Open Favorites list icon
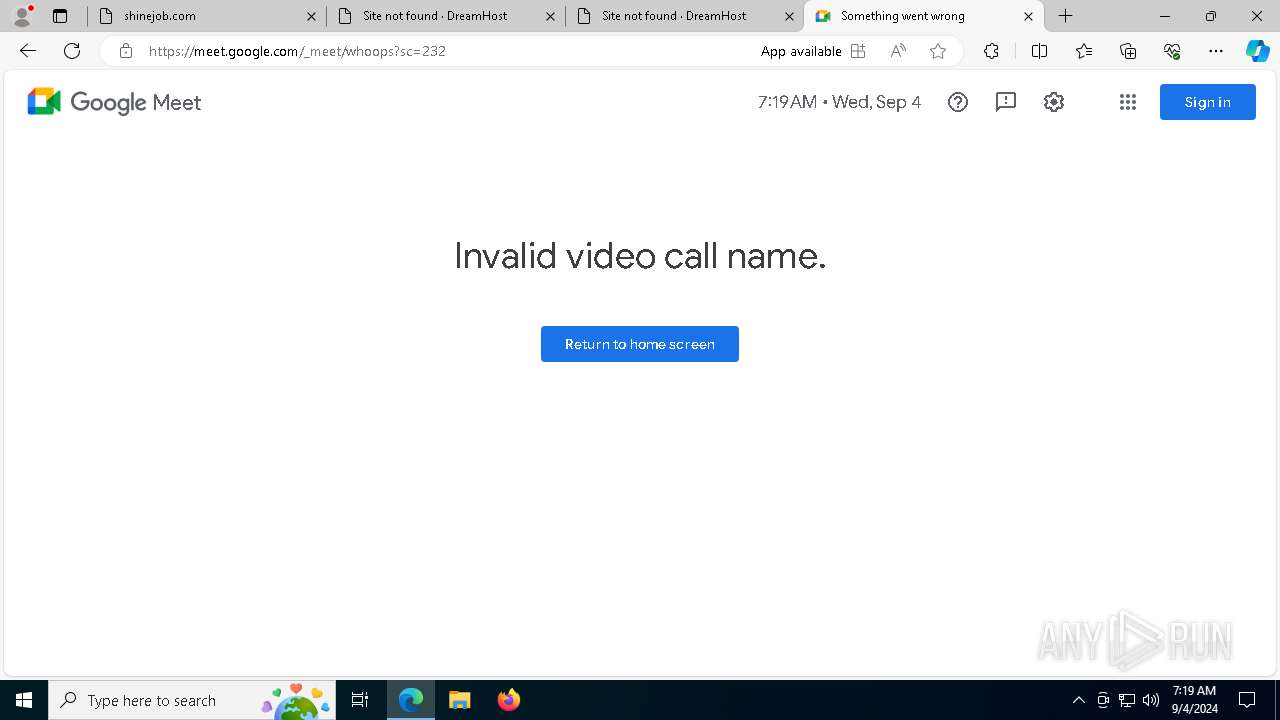The width and height of the screenshot is (1280, 720). [1084, 51]
